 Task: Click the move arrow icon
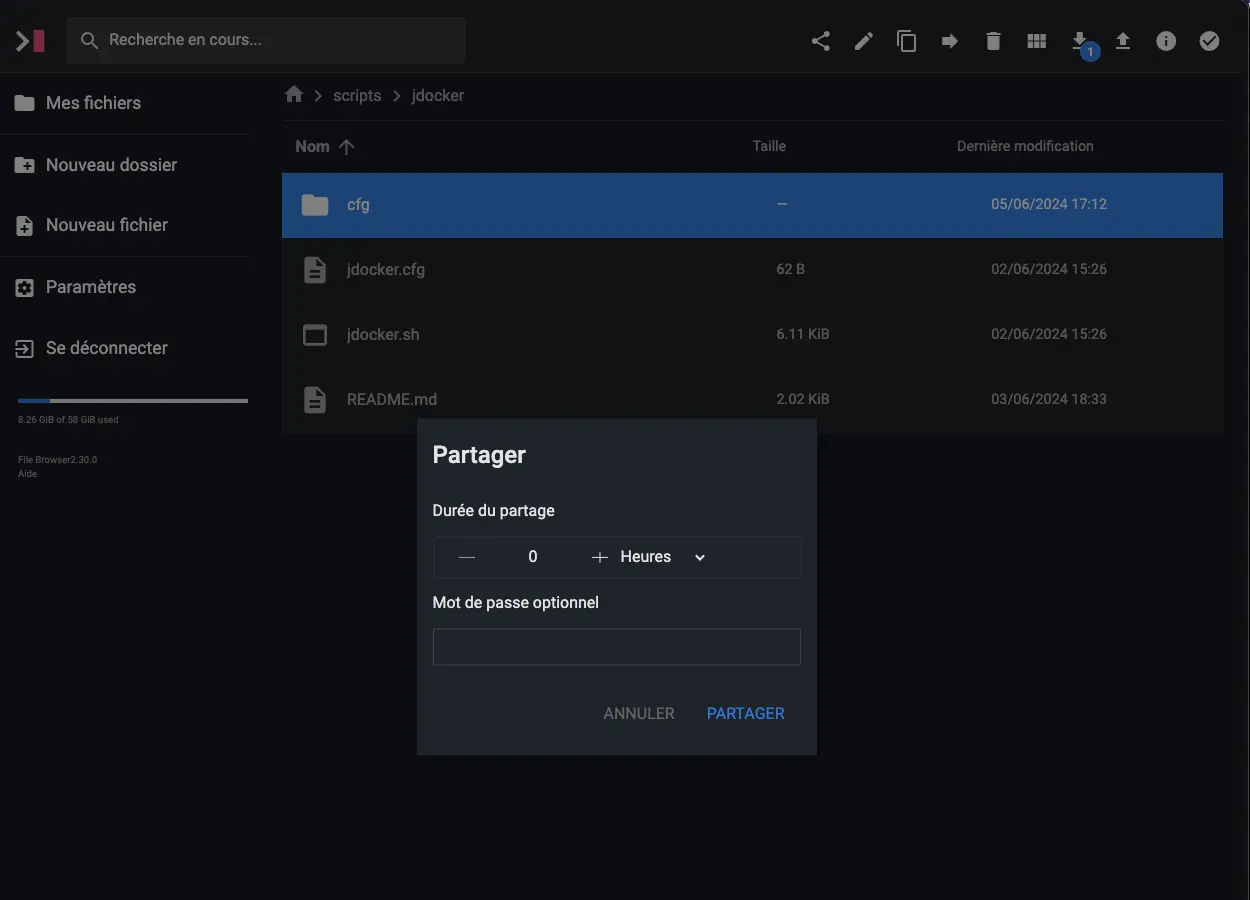(x=950, y=41)
